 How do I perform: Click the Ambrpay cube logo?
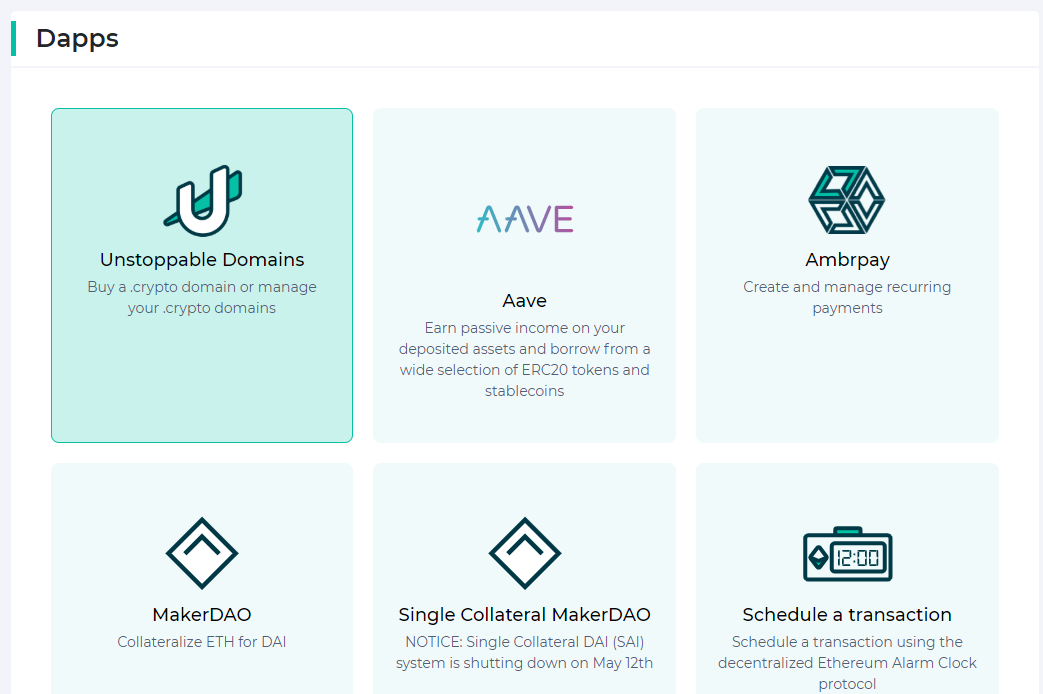(x=847, y=200)
